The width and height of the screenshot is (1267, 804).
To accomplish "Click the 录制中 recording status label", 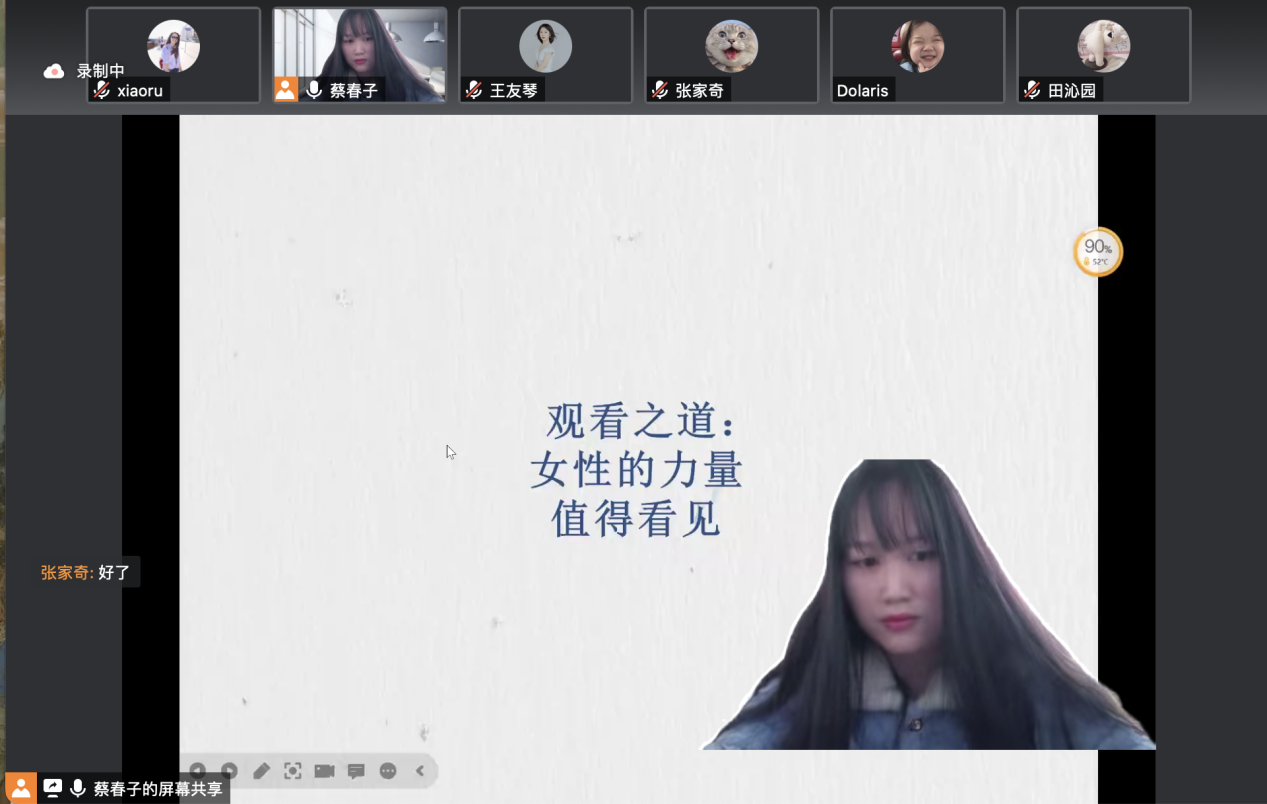I will point(100,71).
